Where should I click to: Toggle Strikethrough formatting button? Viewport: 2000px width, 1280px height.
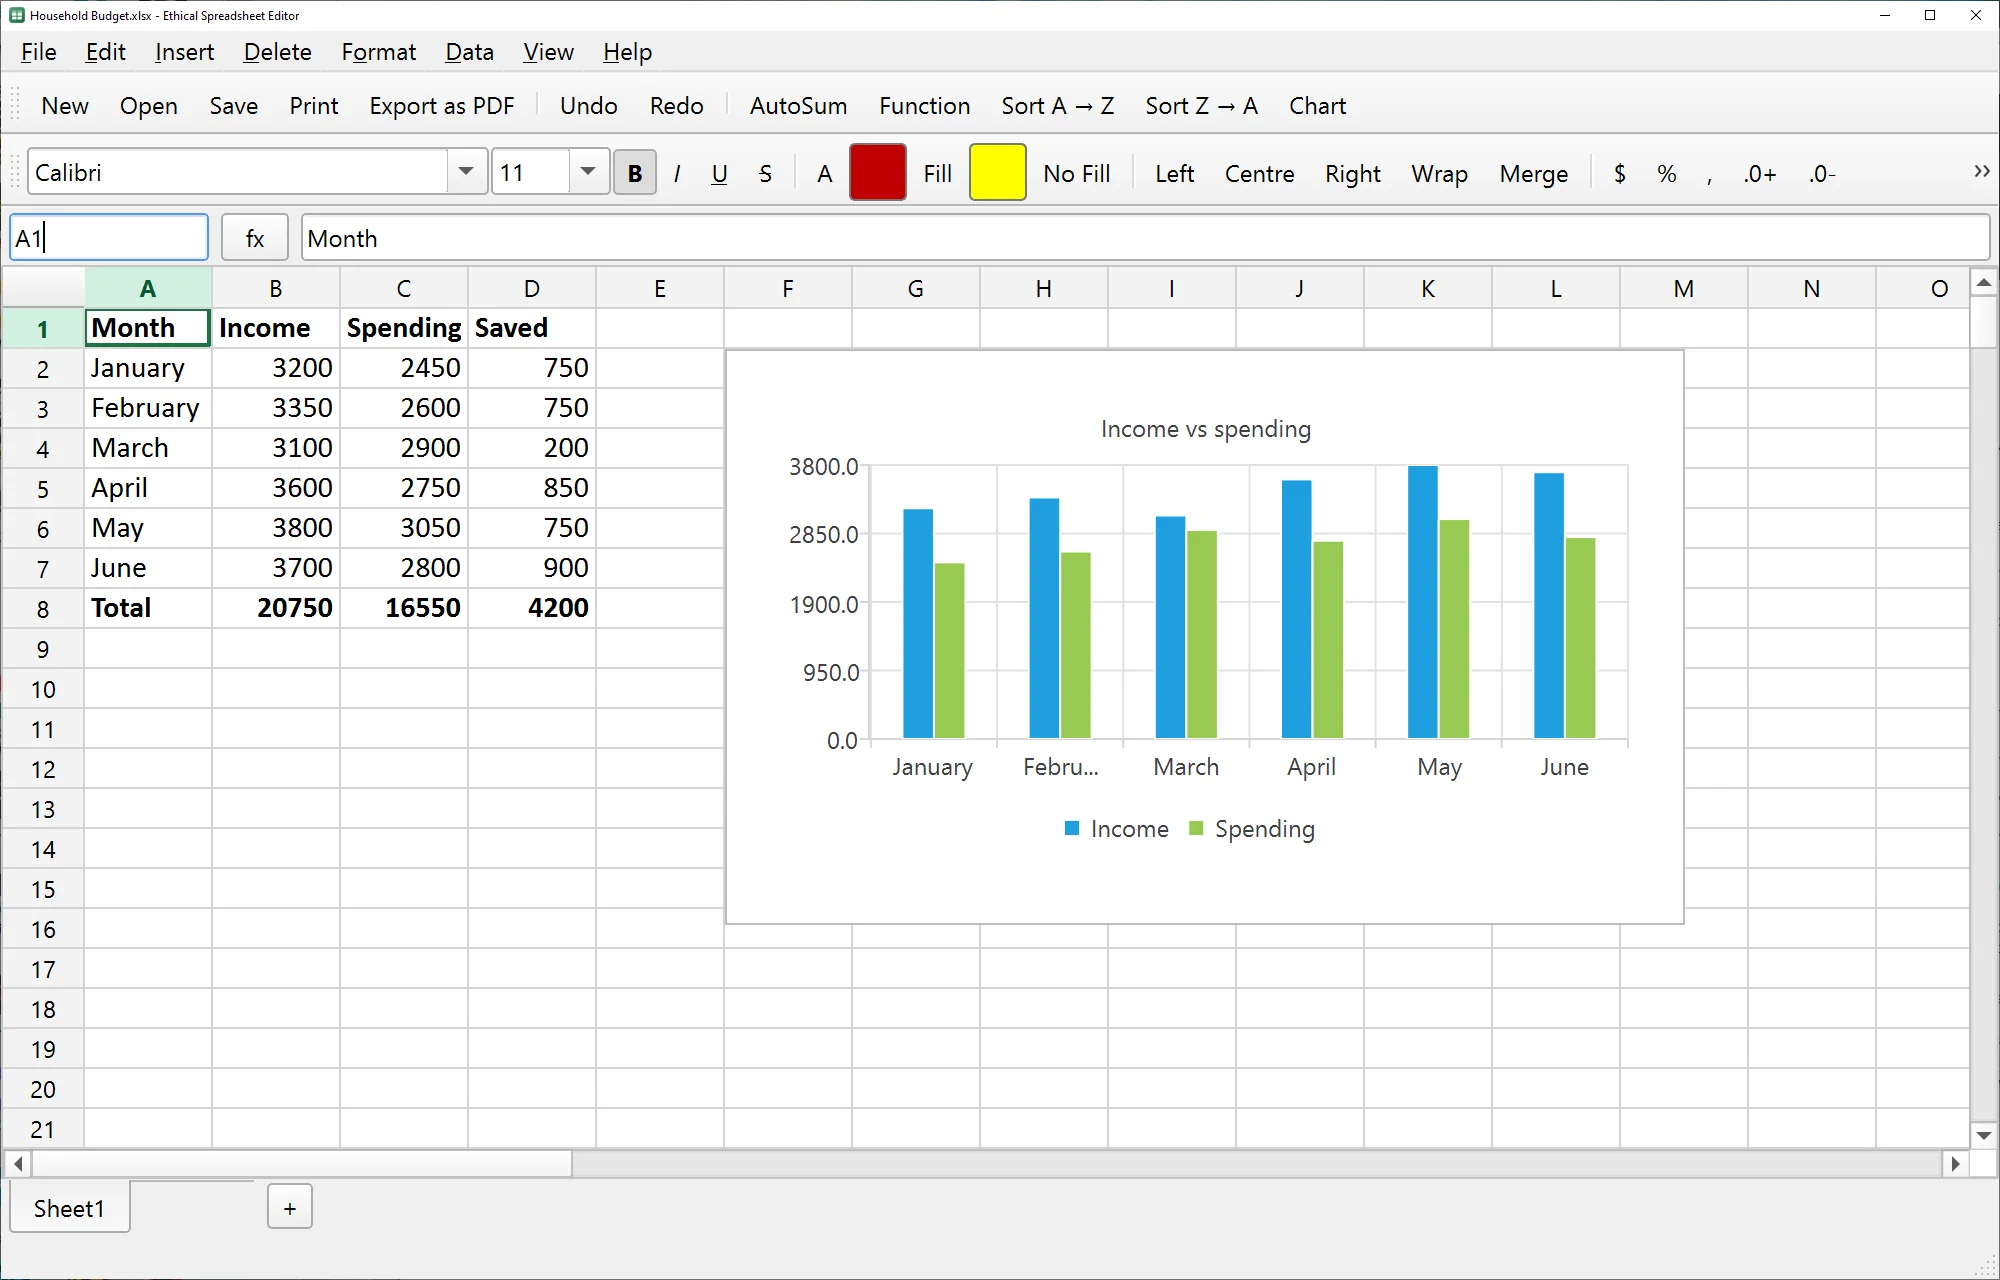765,173
